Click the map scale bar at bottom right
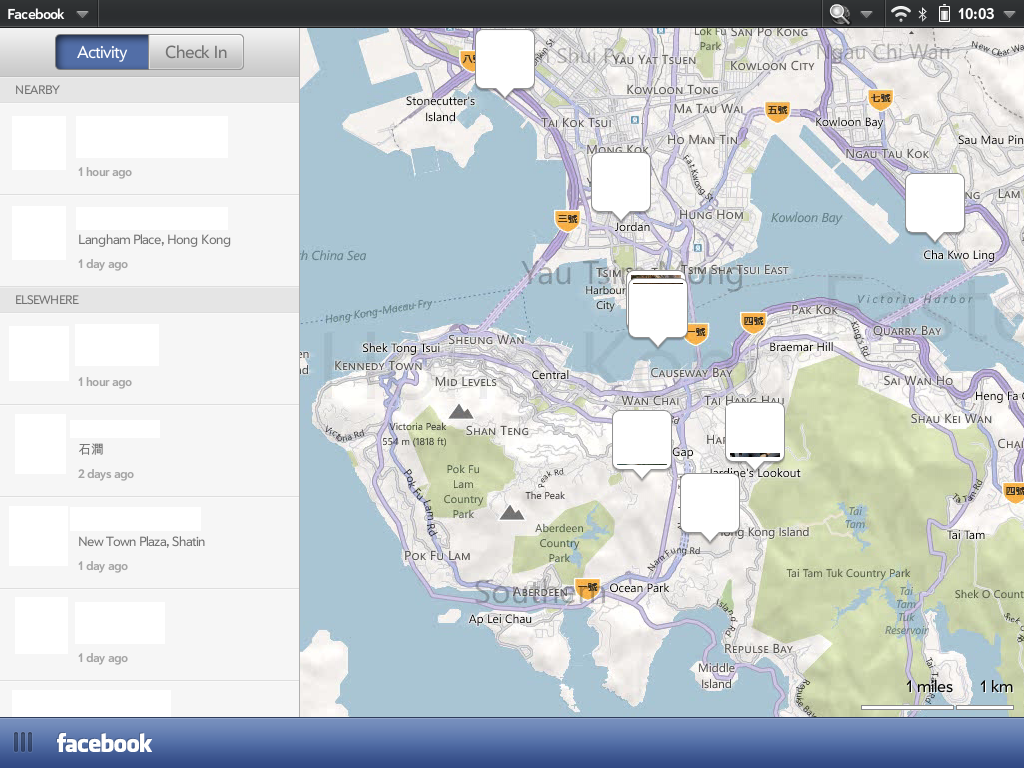Viewport: 1024px width, 768px height. (x=937, y=707)
